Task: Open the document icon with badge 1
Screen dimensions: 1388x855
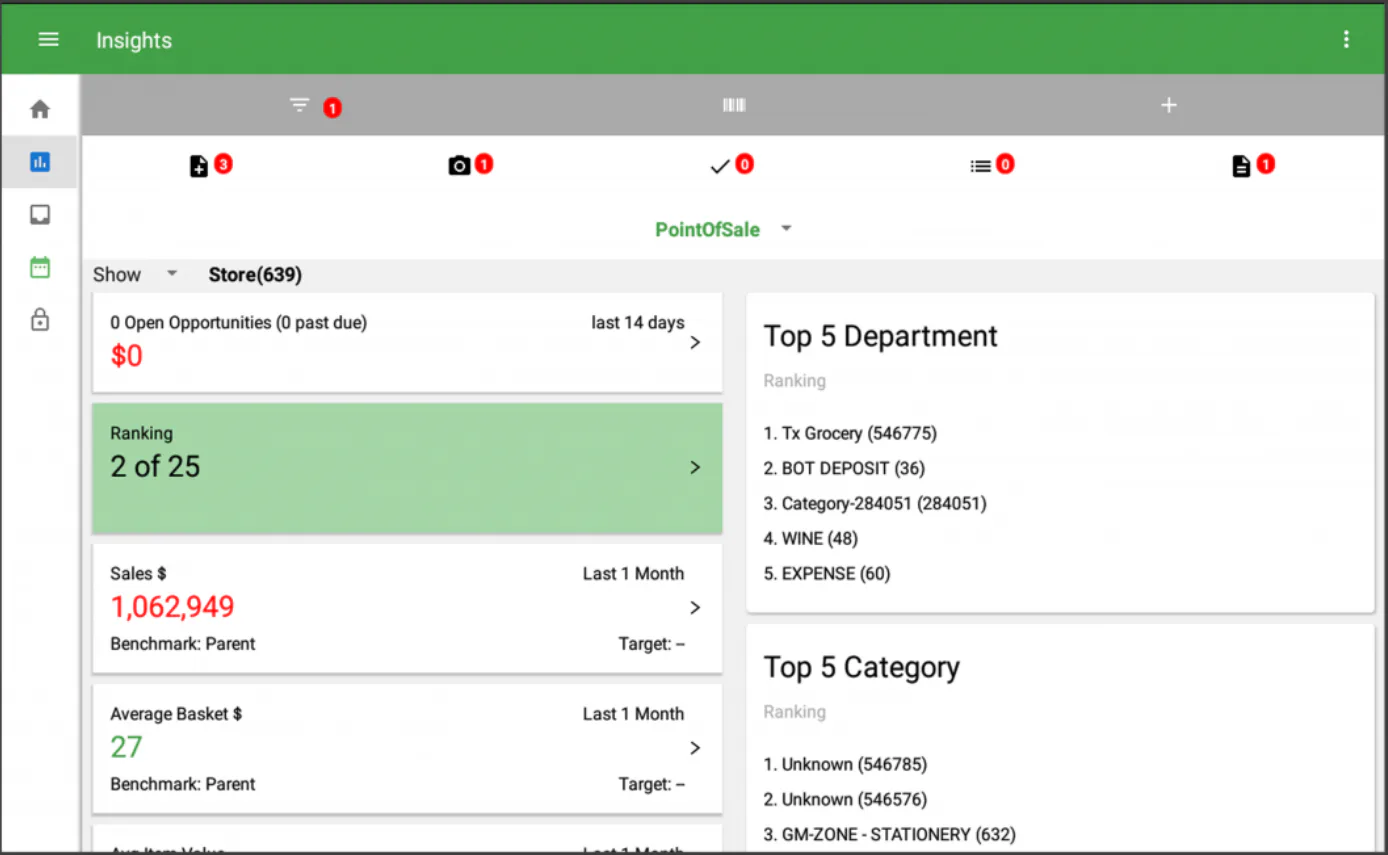Action: (1240, 165)
